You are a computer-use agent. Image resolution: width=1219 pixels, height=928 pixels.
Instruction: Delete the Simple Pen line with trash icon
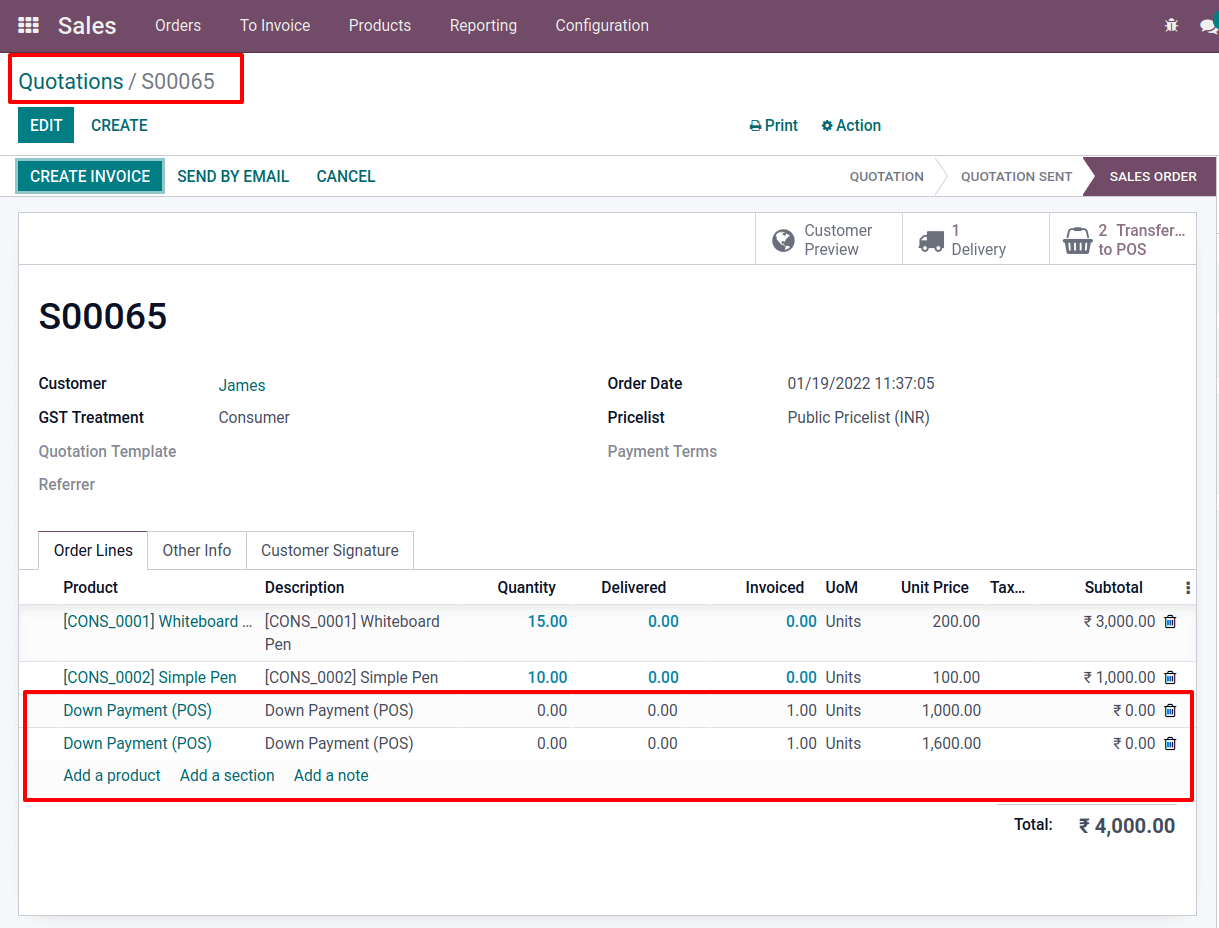click(x=1170, y=677)
